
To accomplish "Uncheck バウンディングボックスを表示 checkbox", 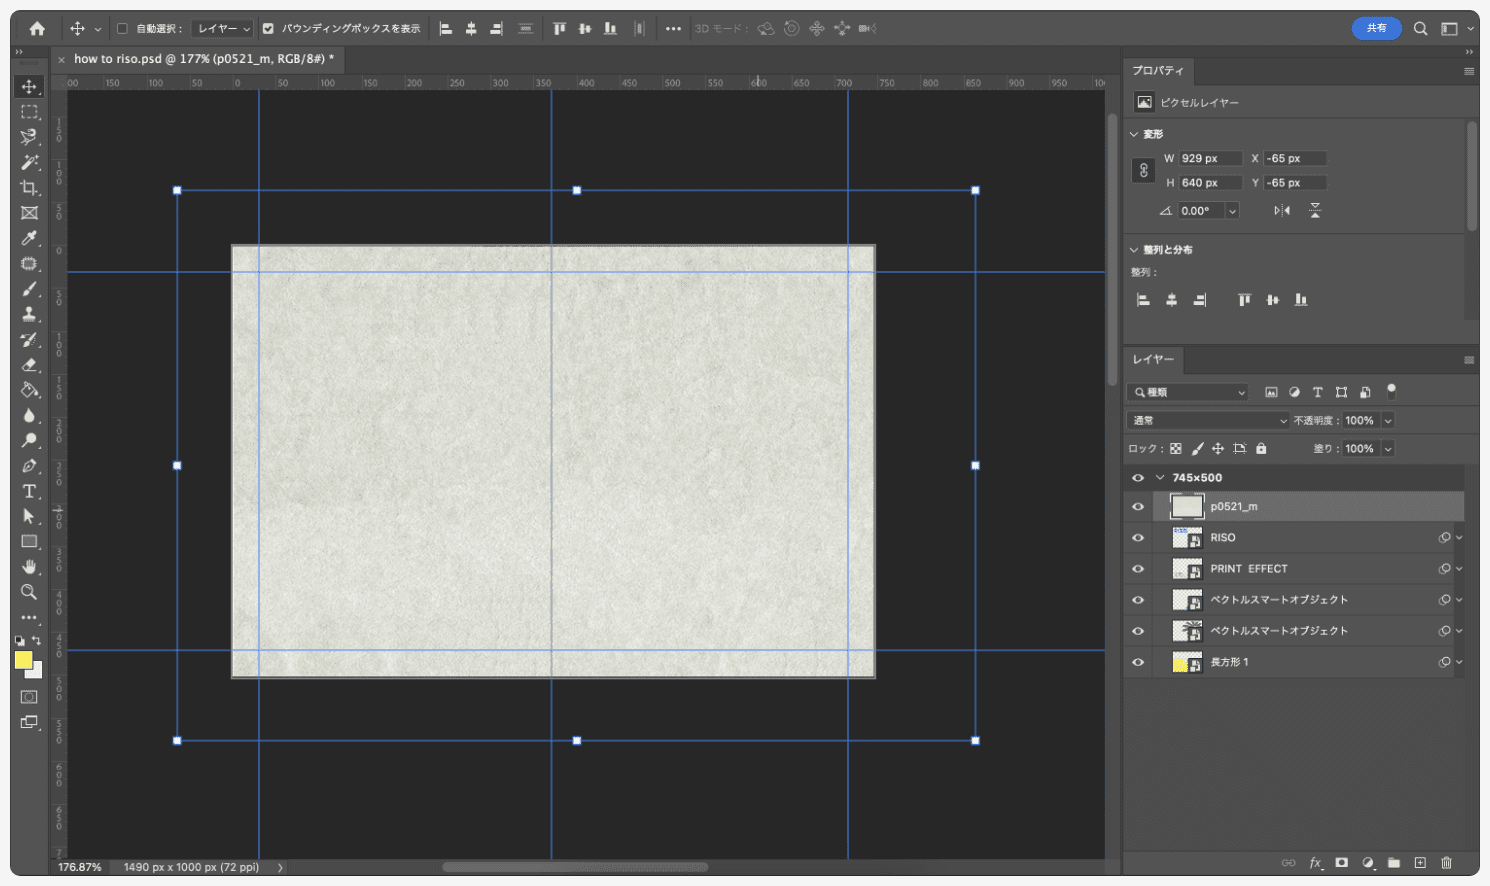I will pos(268,29).
